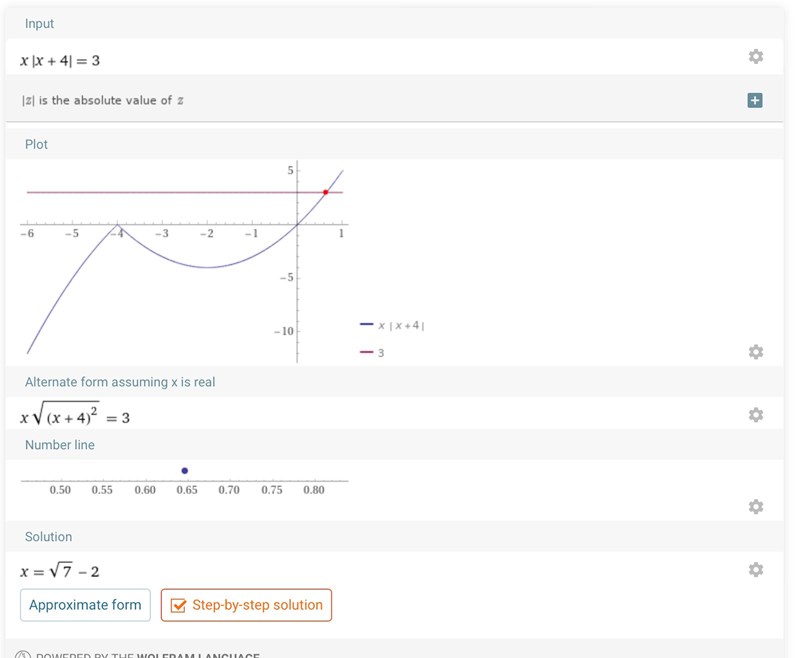Click the red legend line for 3

coord(367,352)
